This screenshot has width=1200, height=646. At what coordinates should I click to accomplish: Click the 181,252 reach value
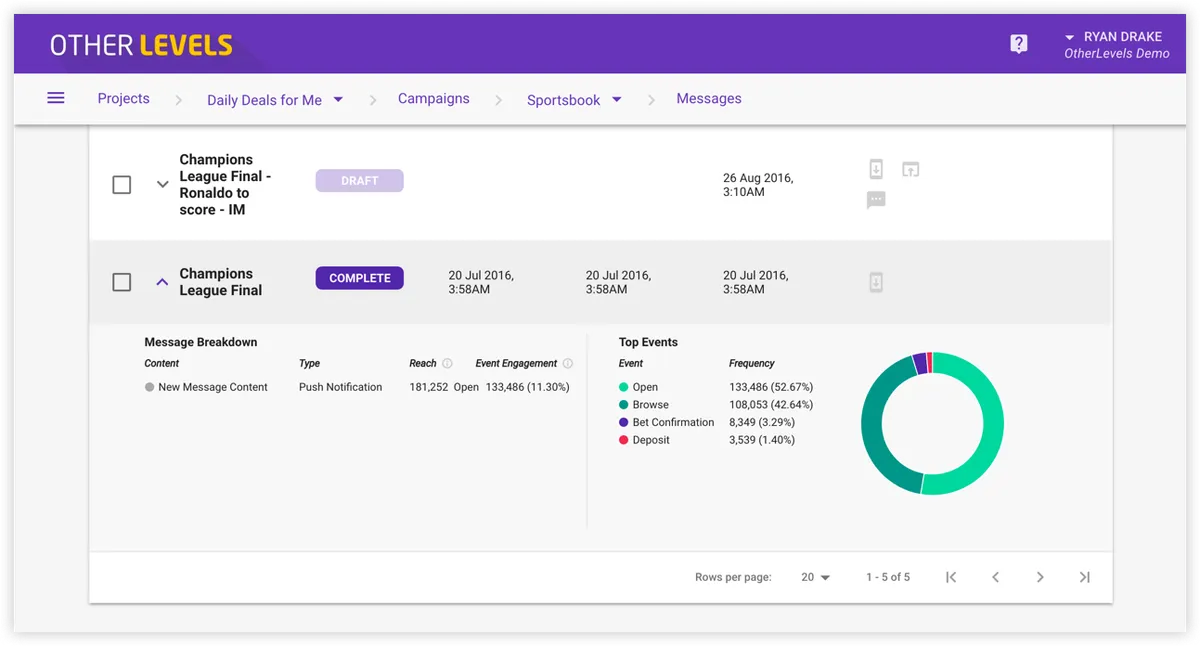coord(428,387)
